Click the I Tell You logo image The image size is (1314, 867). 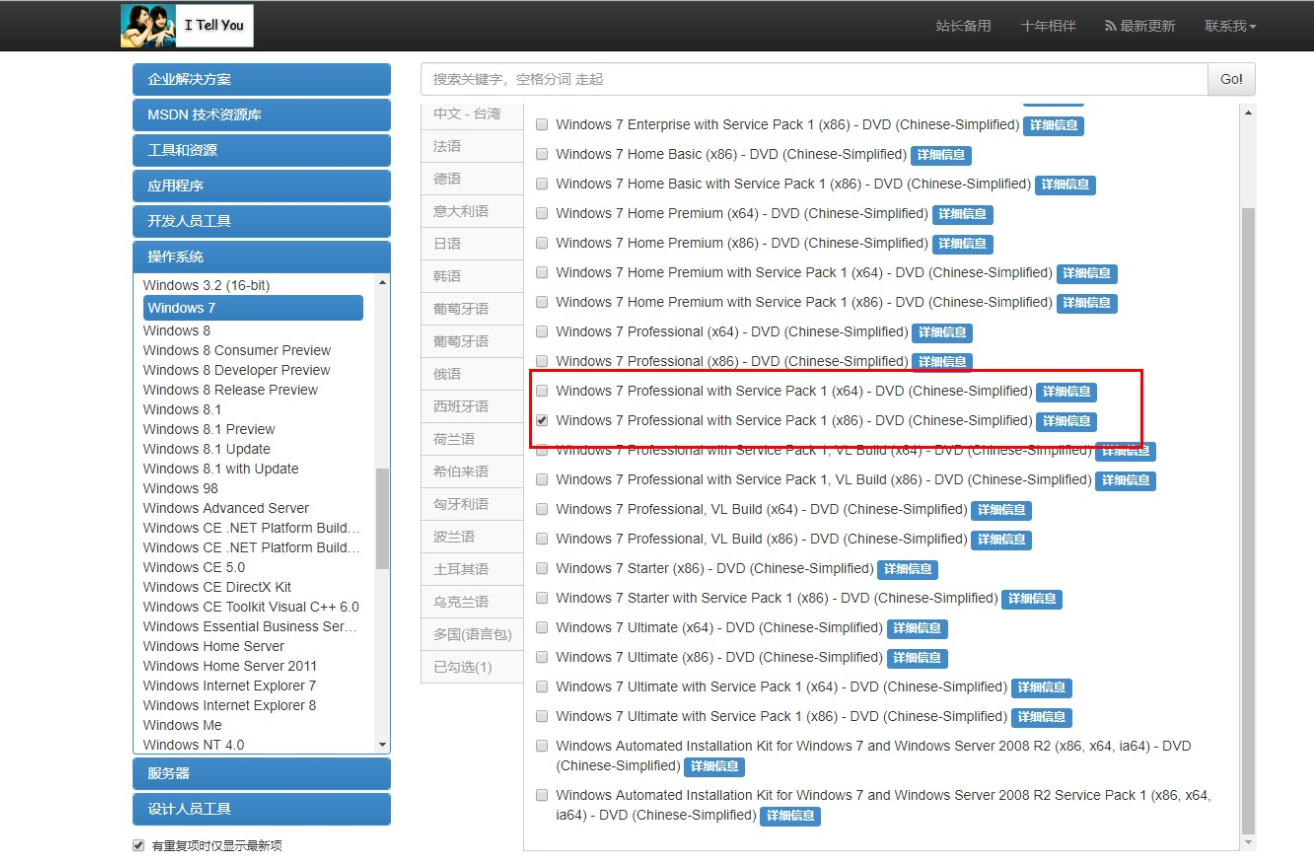[x=187, y=26]
